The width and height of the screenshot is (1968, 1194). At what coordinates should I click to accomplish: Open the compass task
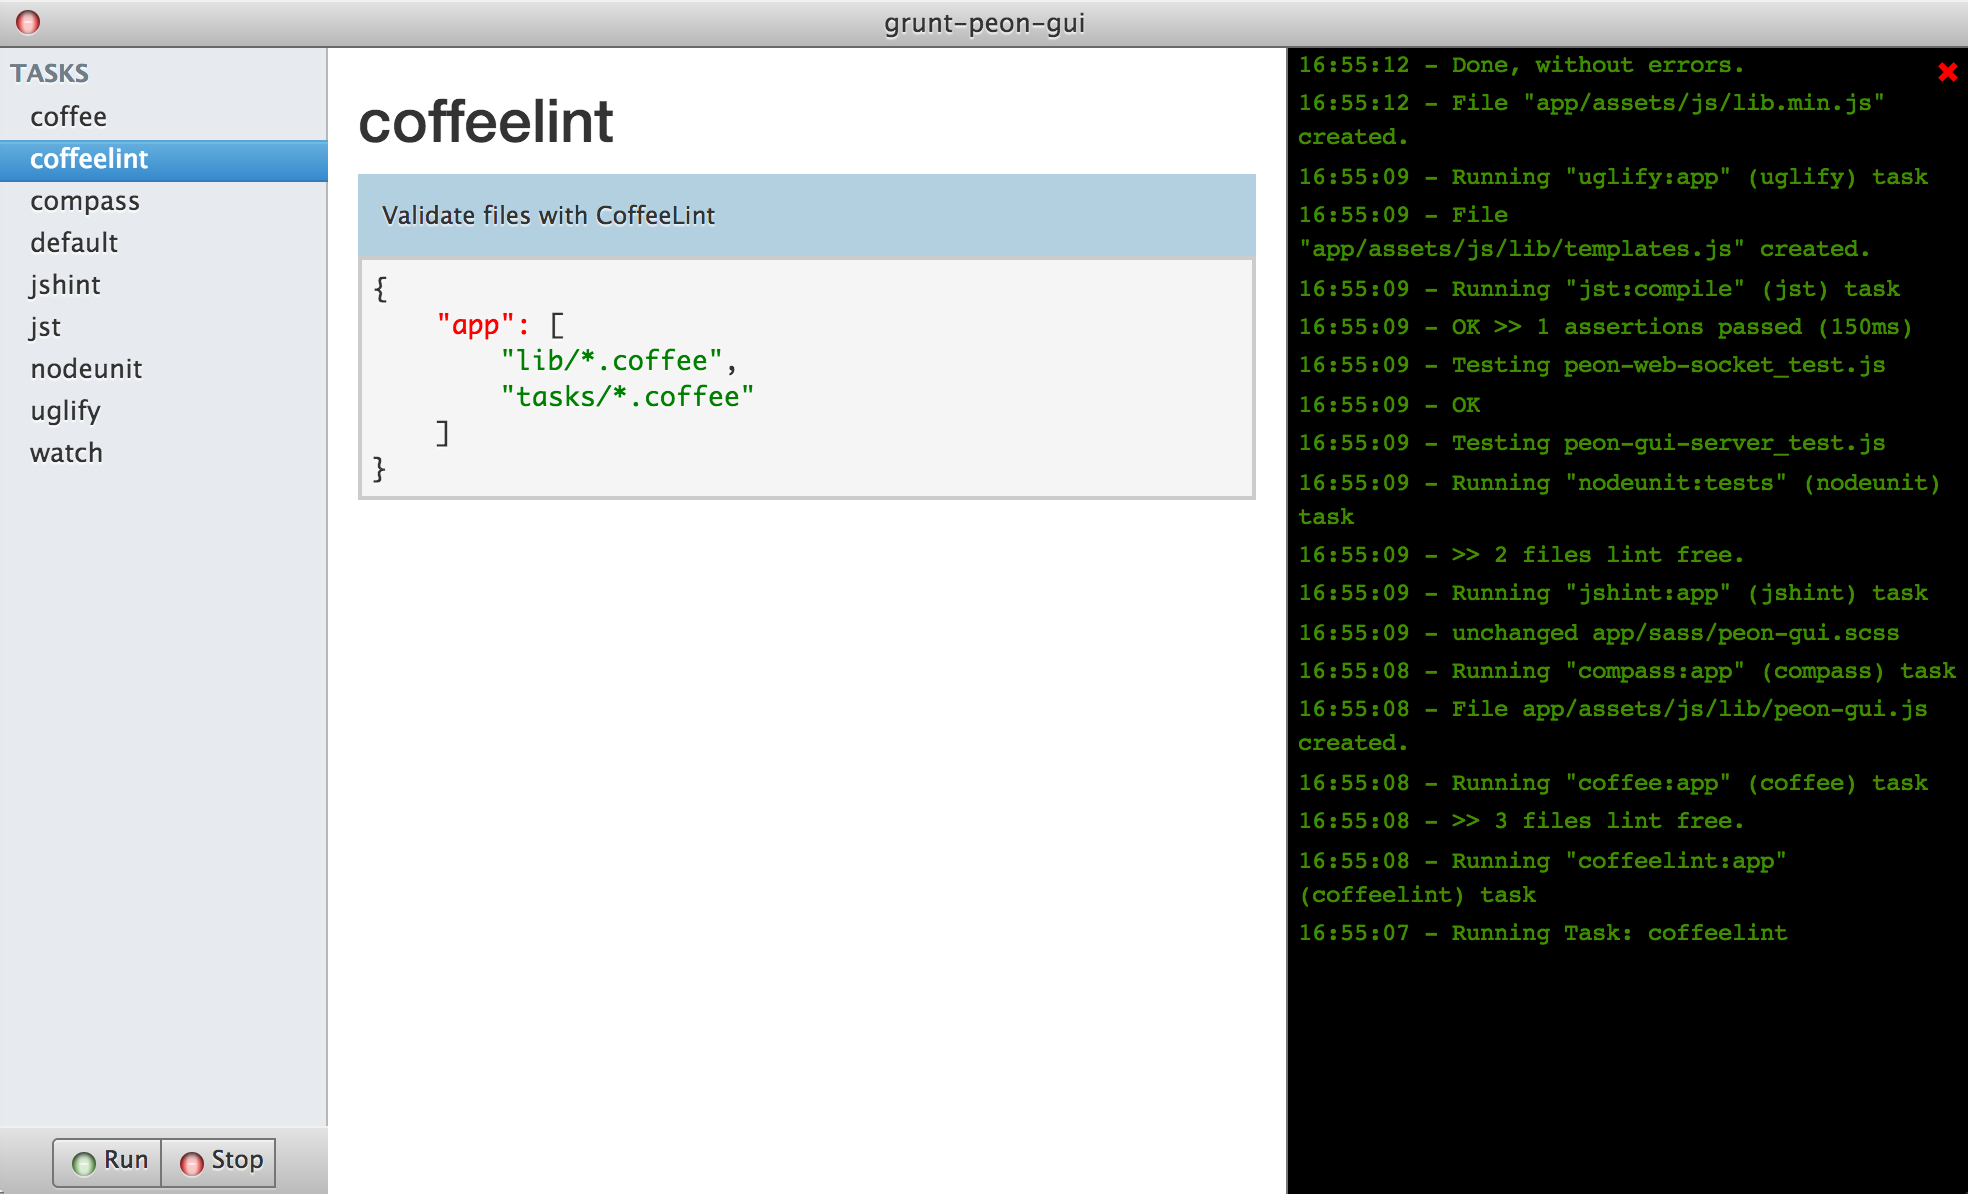pos(163,201)
